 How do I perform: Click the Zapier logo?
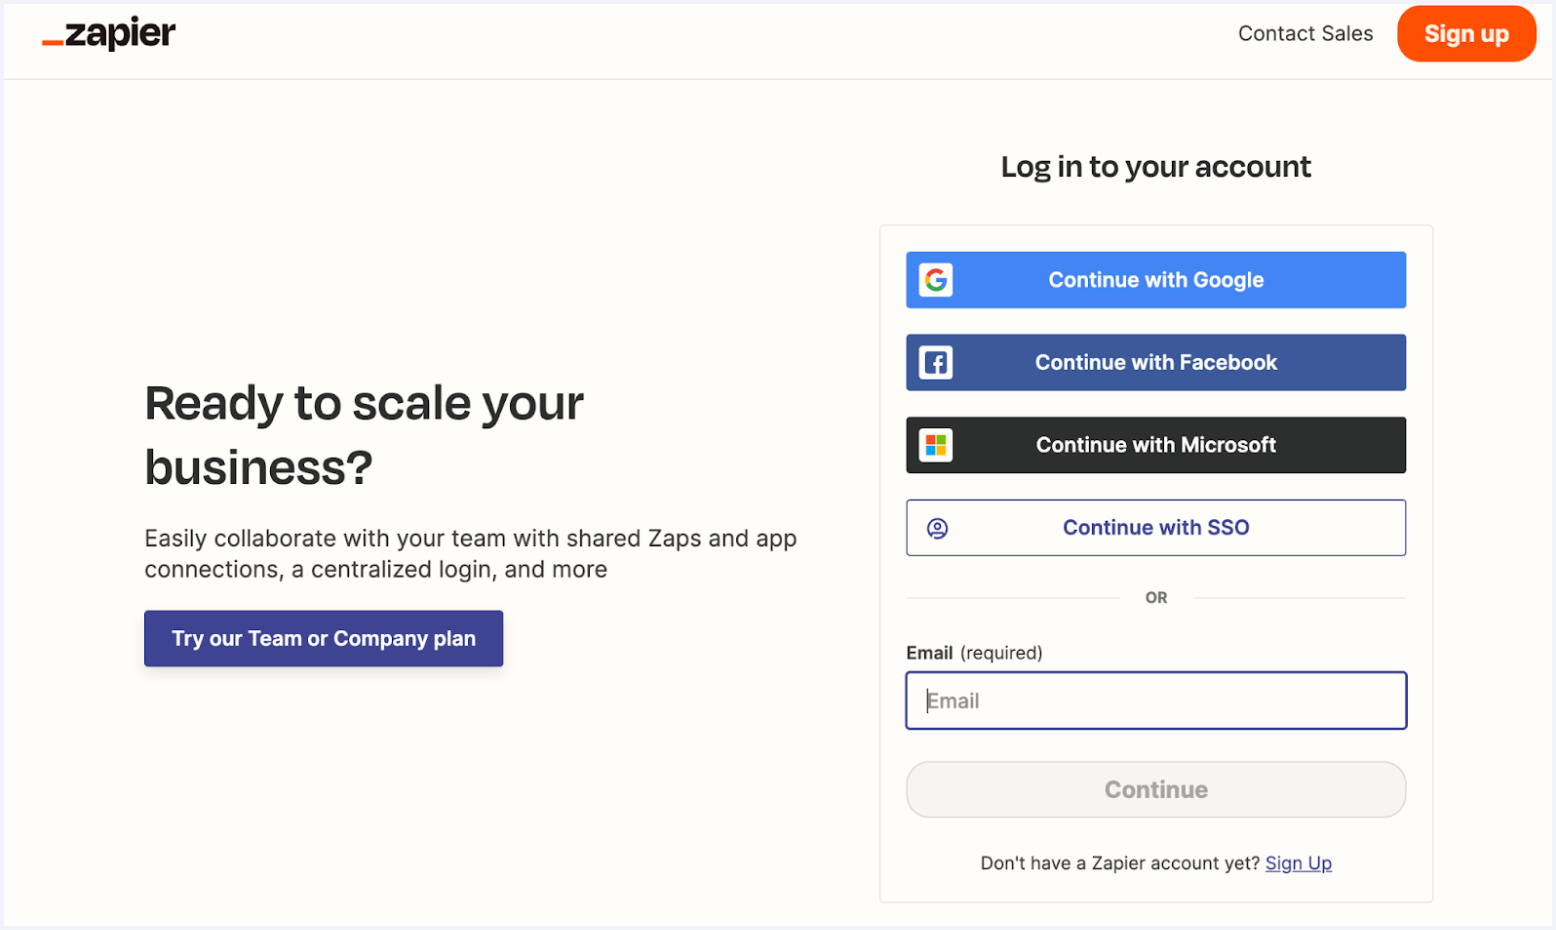[x=107, y=32]
